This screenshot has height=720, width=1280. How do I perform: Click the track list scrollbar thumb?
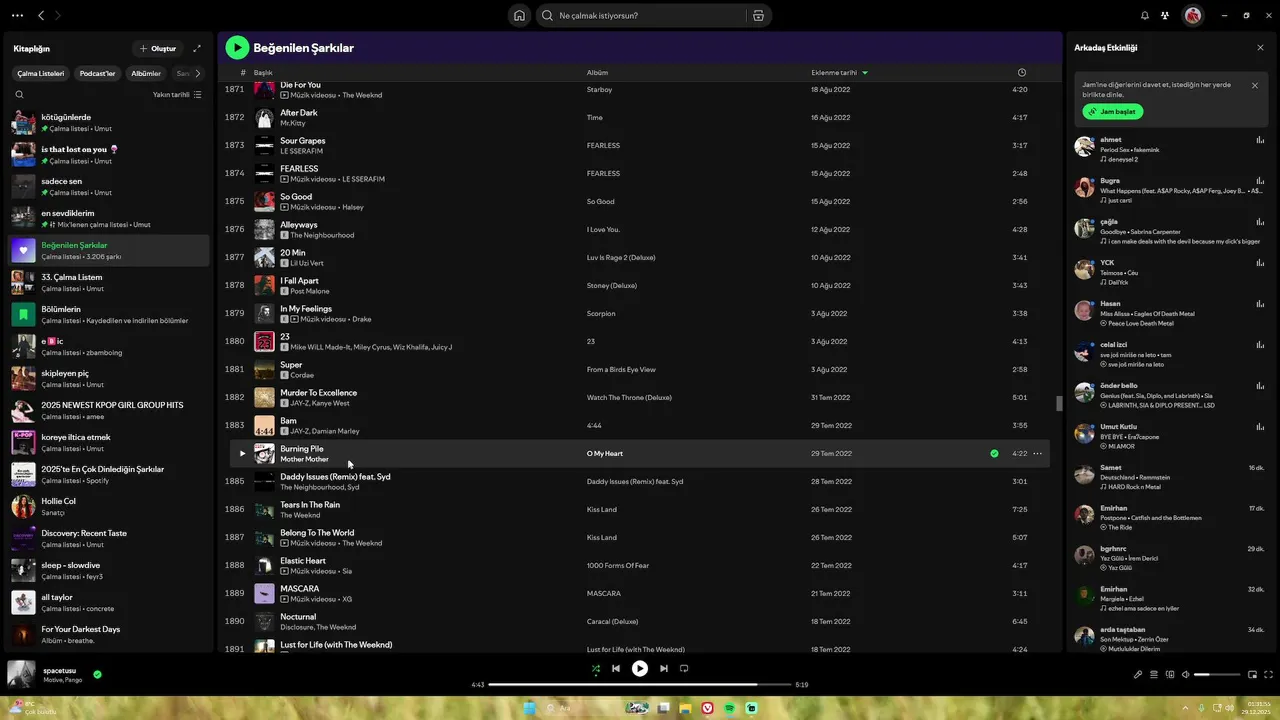point(1059,403)
